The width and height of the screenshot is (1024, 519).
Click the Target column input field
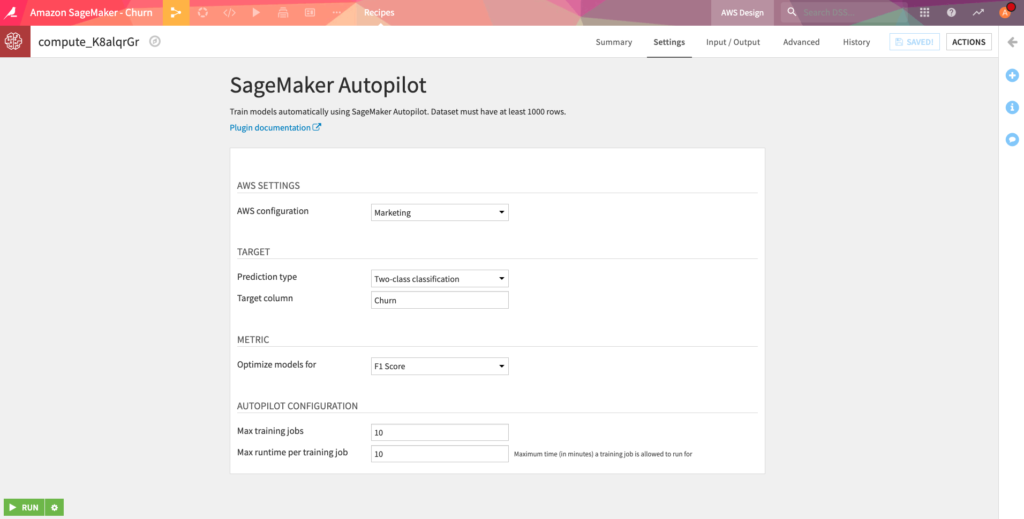440,300
